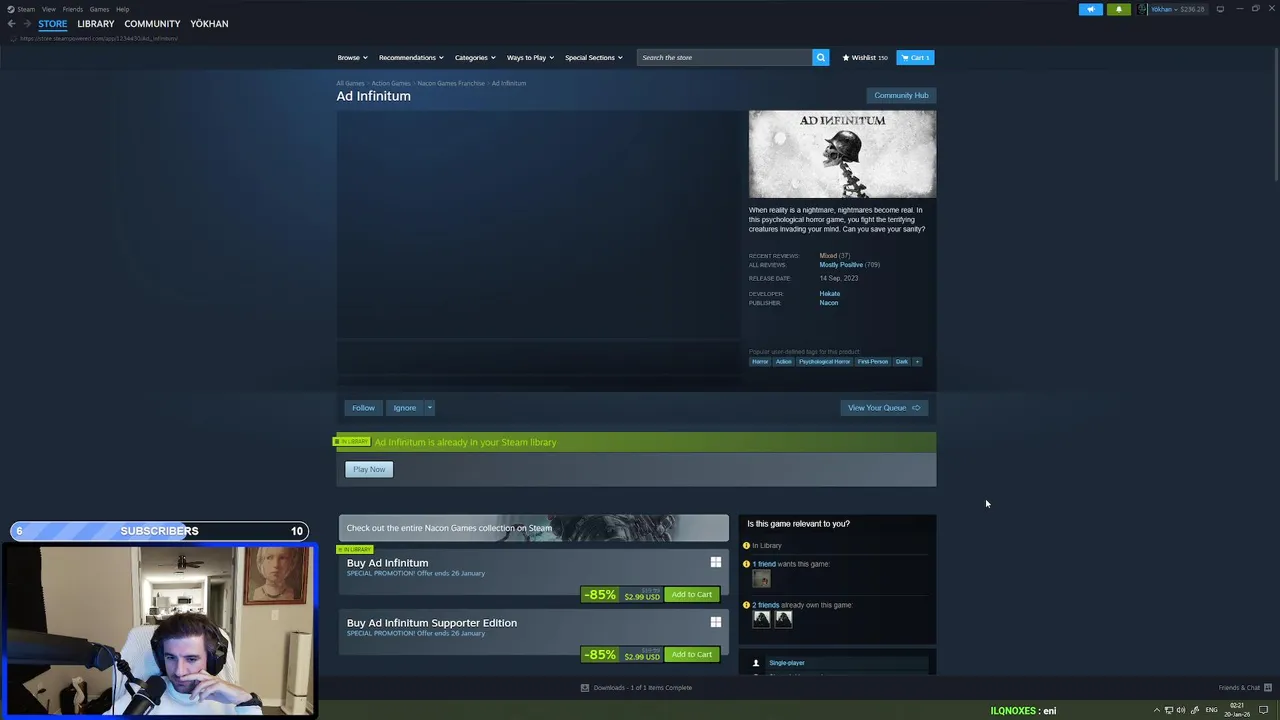Click the Ignore button
Image resolution: width=1280 pixels, height=720 pixels.
pyautogui.click(x=404, y=407)
